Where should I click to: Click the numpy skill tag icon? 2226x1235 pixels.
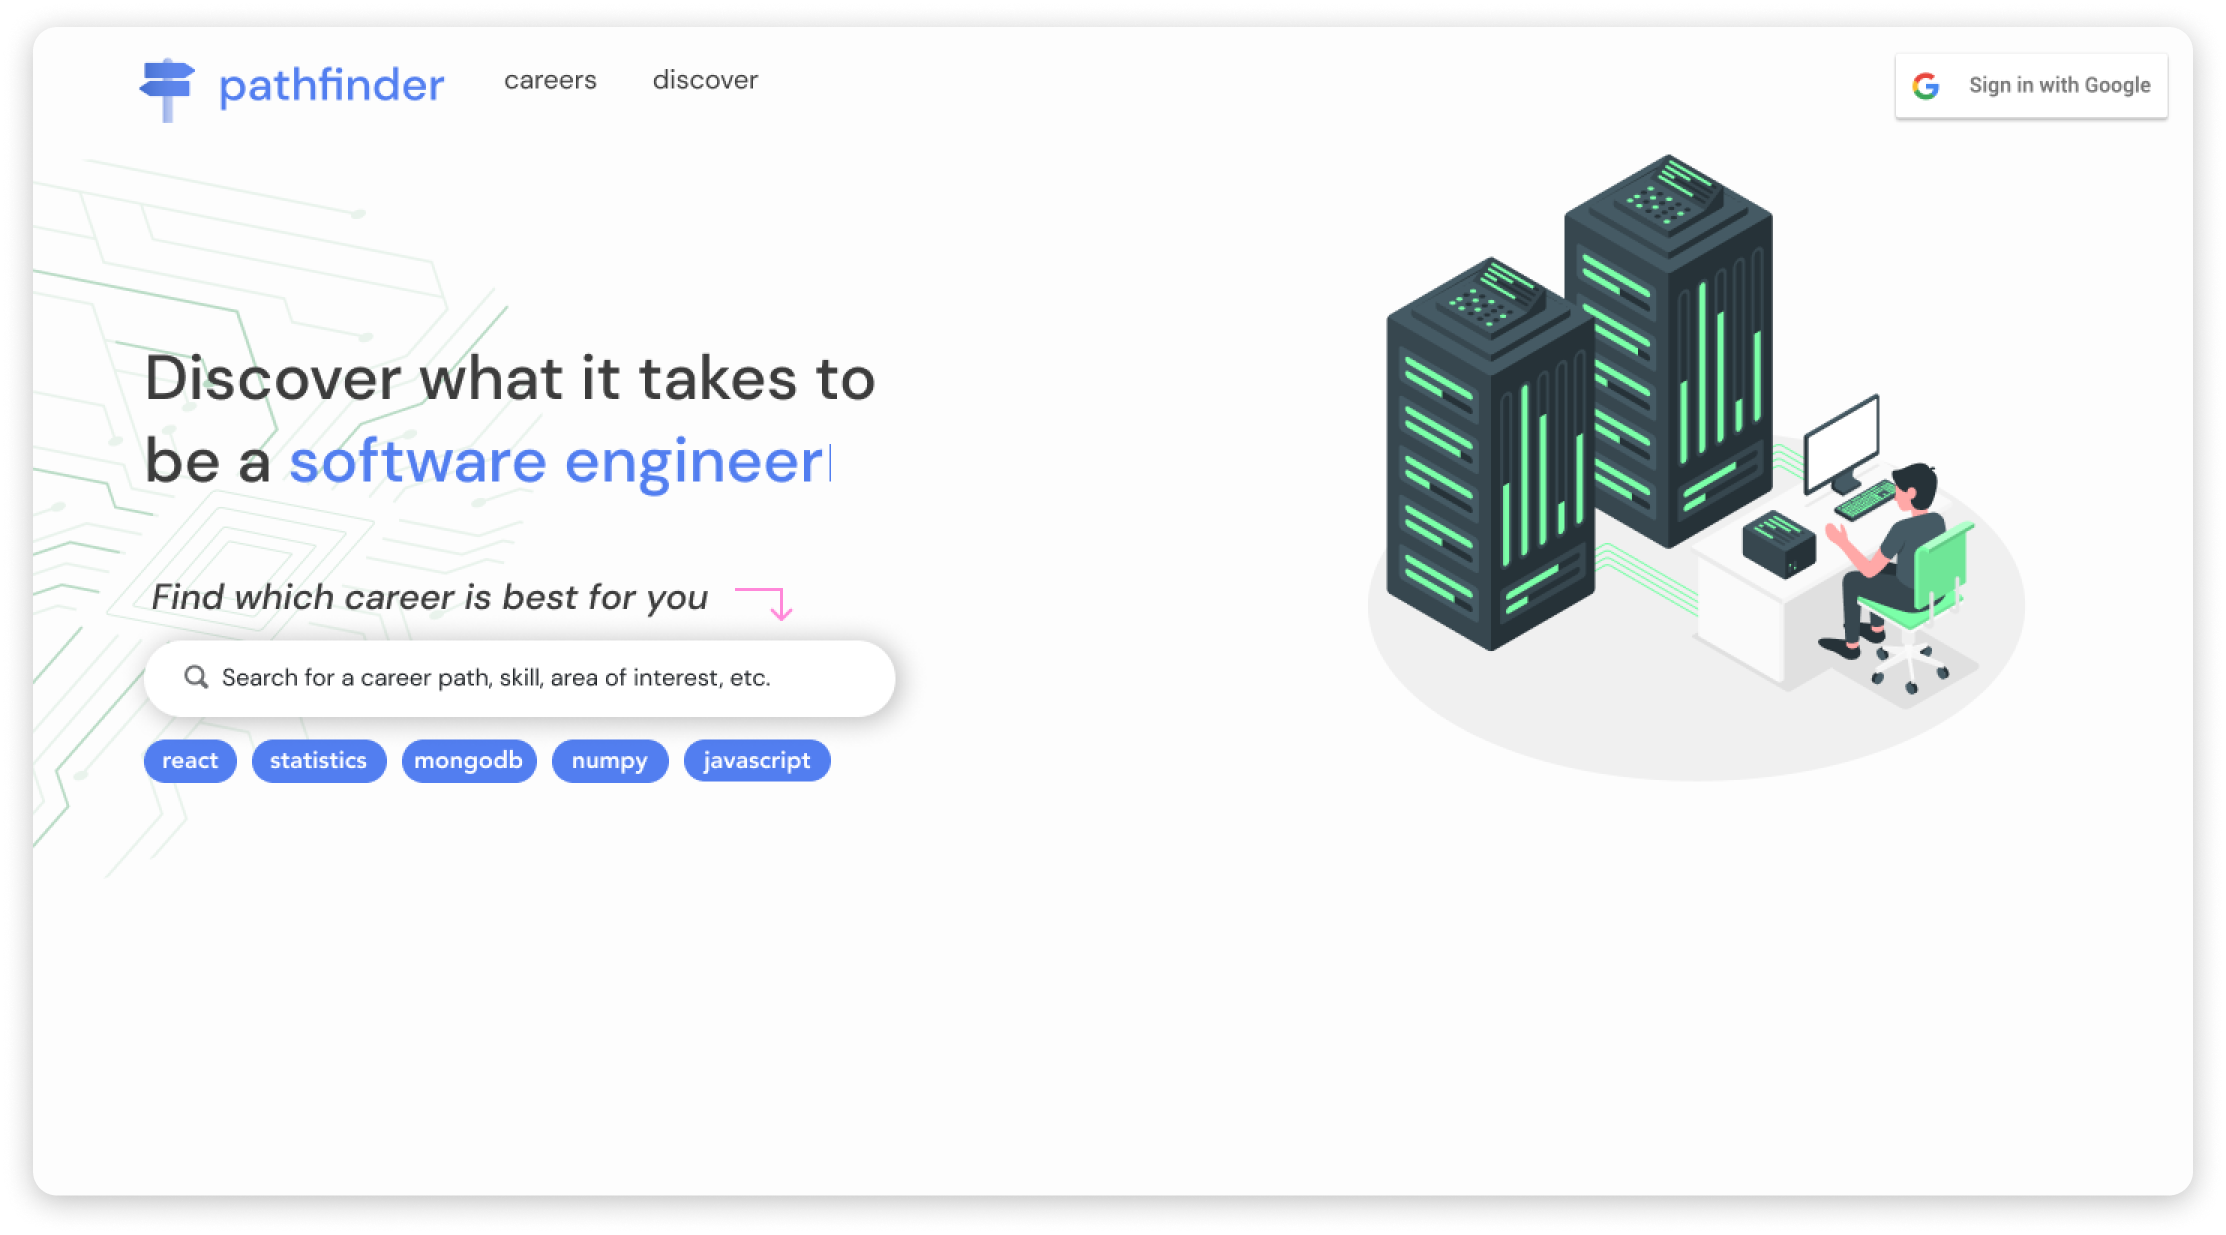click(605, 760)
